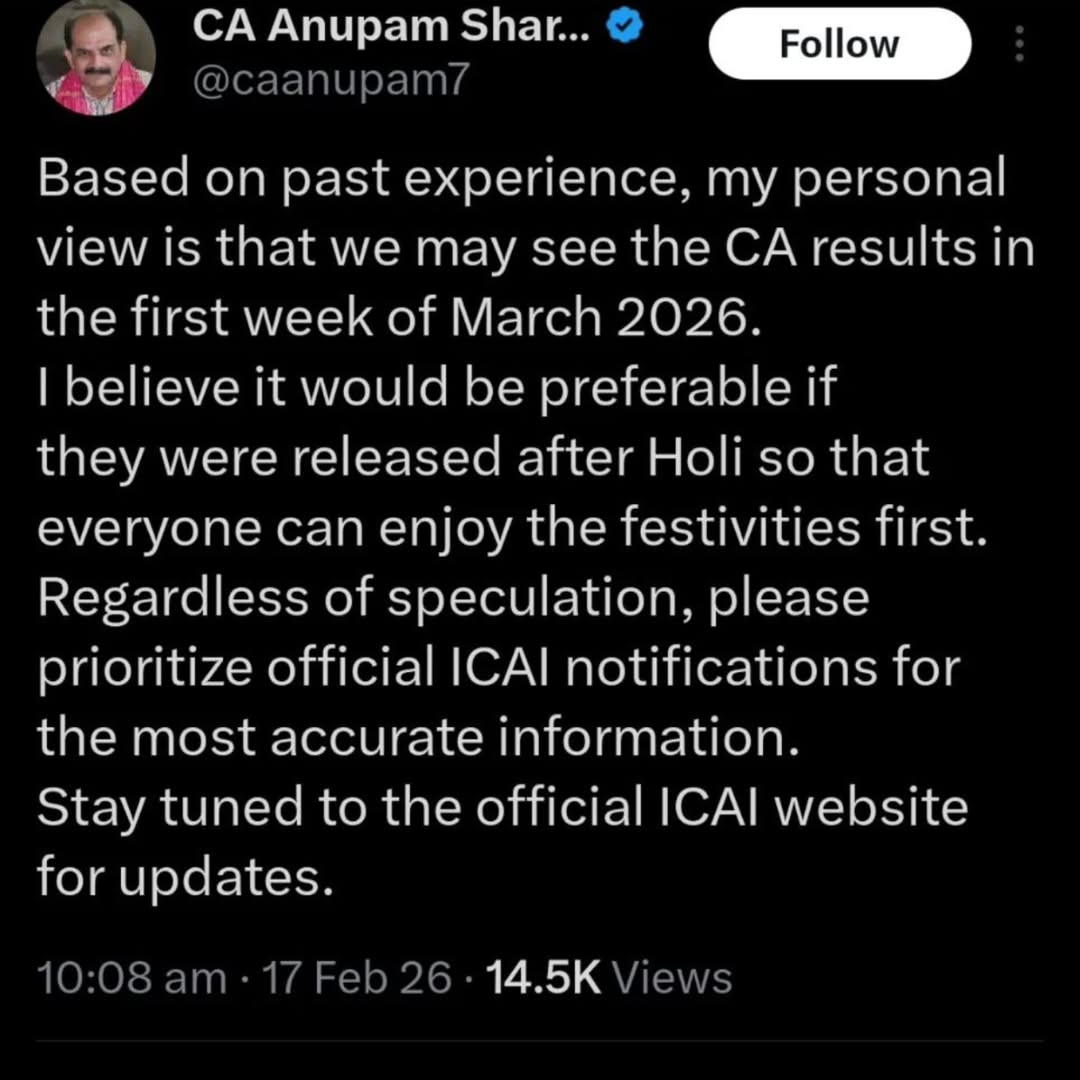The height and width of the screenshot is (1080, 1080).
Task: Follow the account @caanupam7
Action: 839,43
